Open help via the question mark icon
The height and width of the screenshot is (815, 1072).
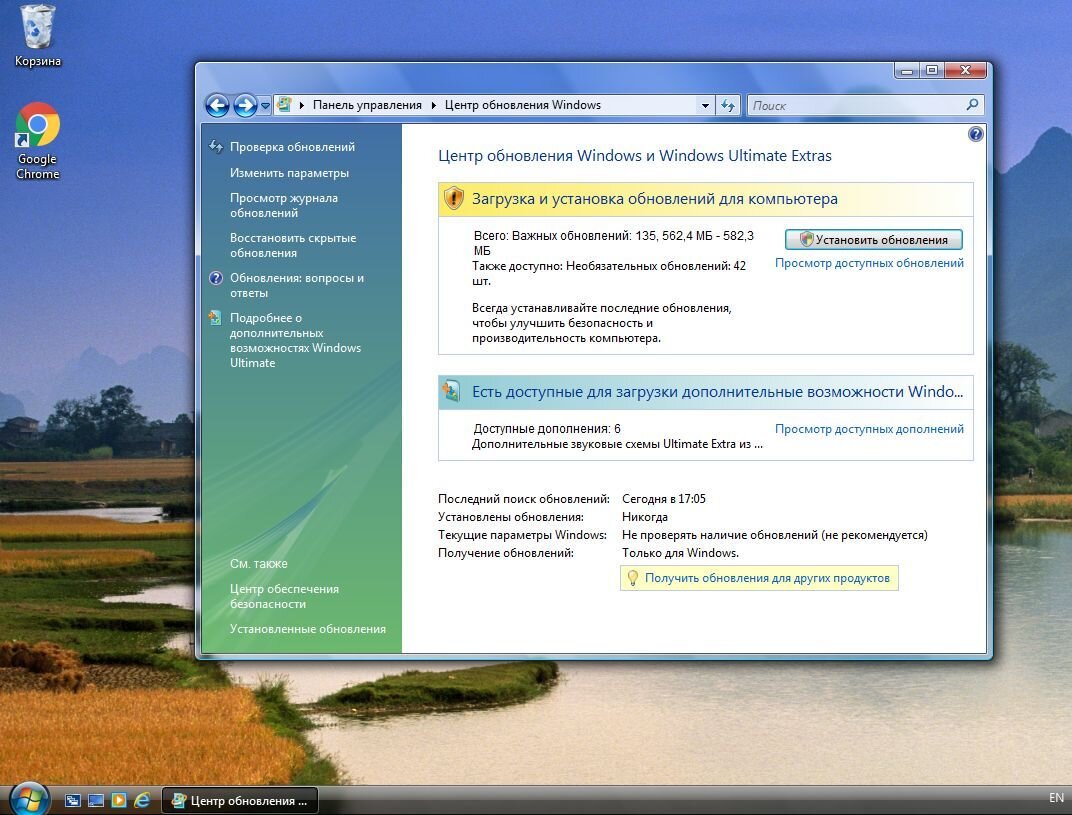976,133
